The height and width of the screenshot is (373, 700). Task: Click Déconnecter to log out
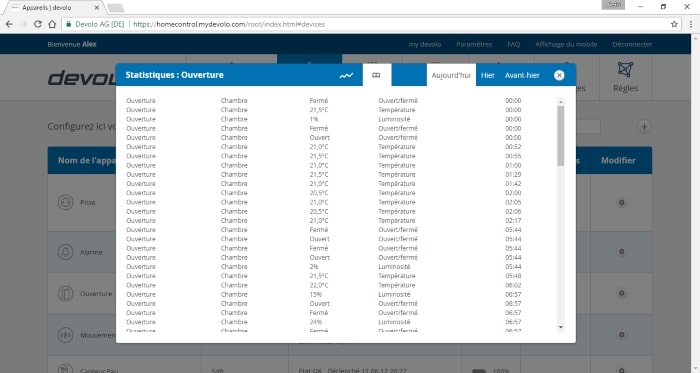[x=632, y=44]
